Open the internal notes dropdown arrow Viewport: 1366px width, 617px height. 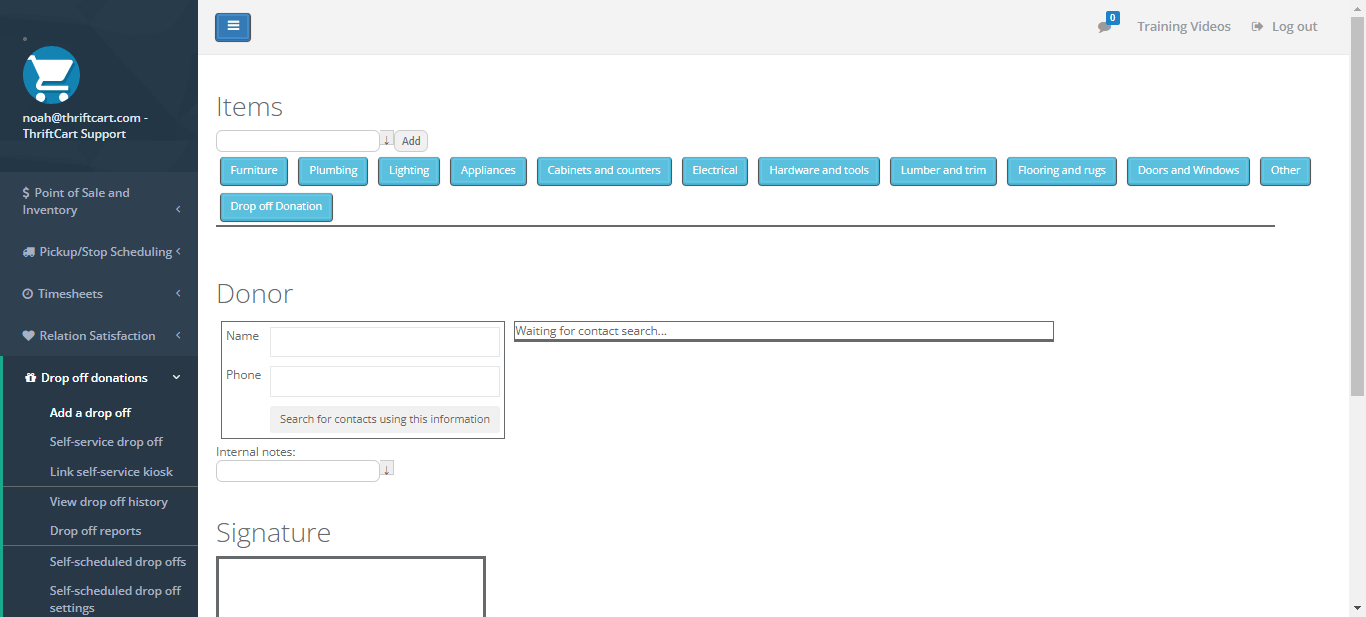[x=386, y=467]
